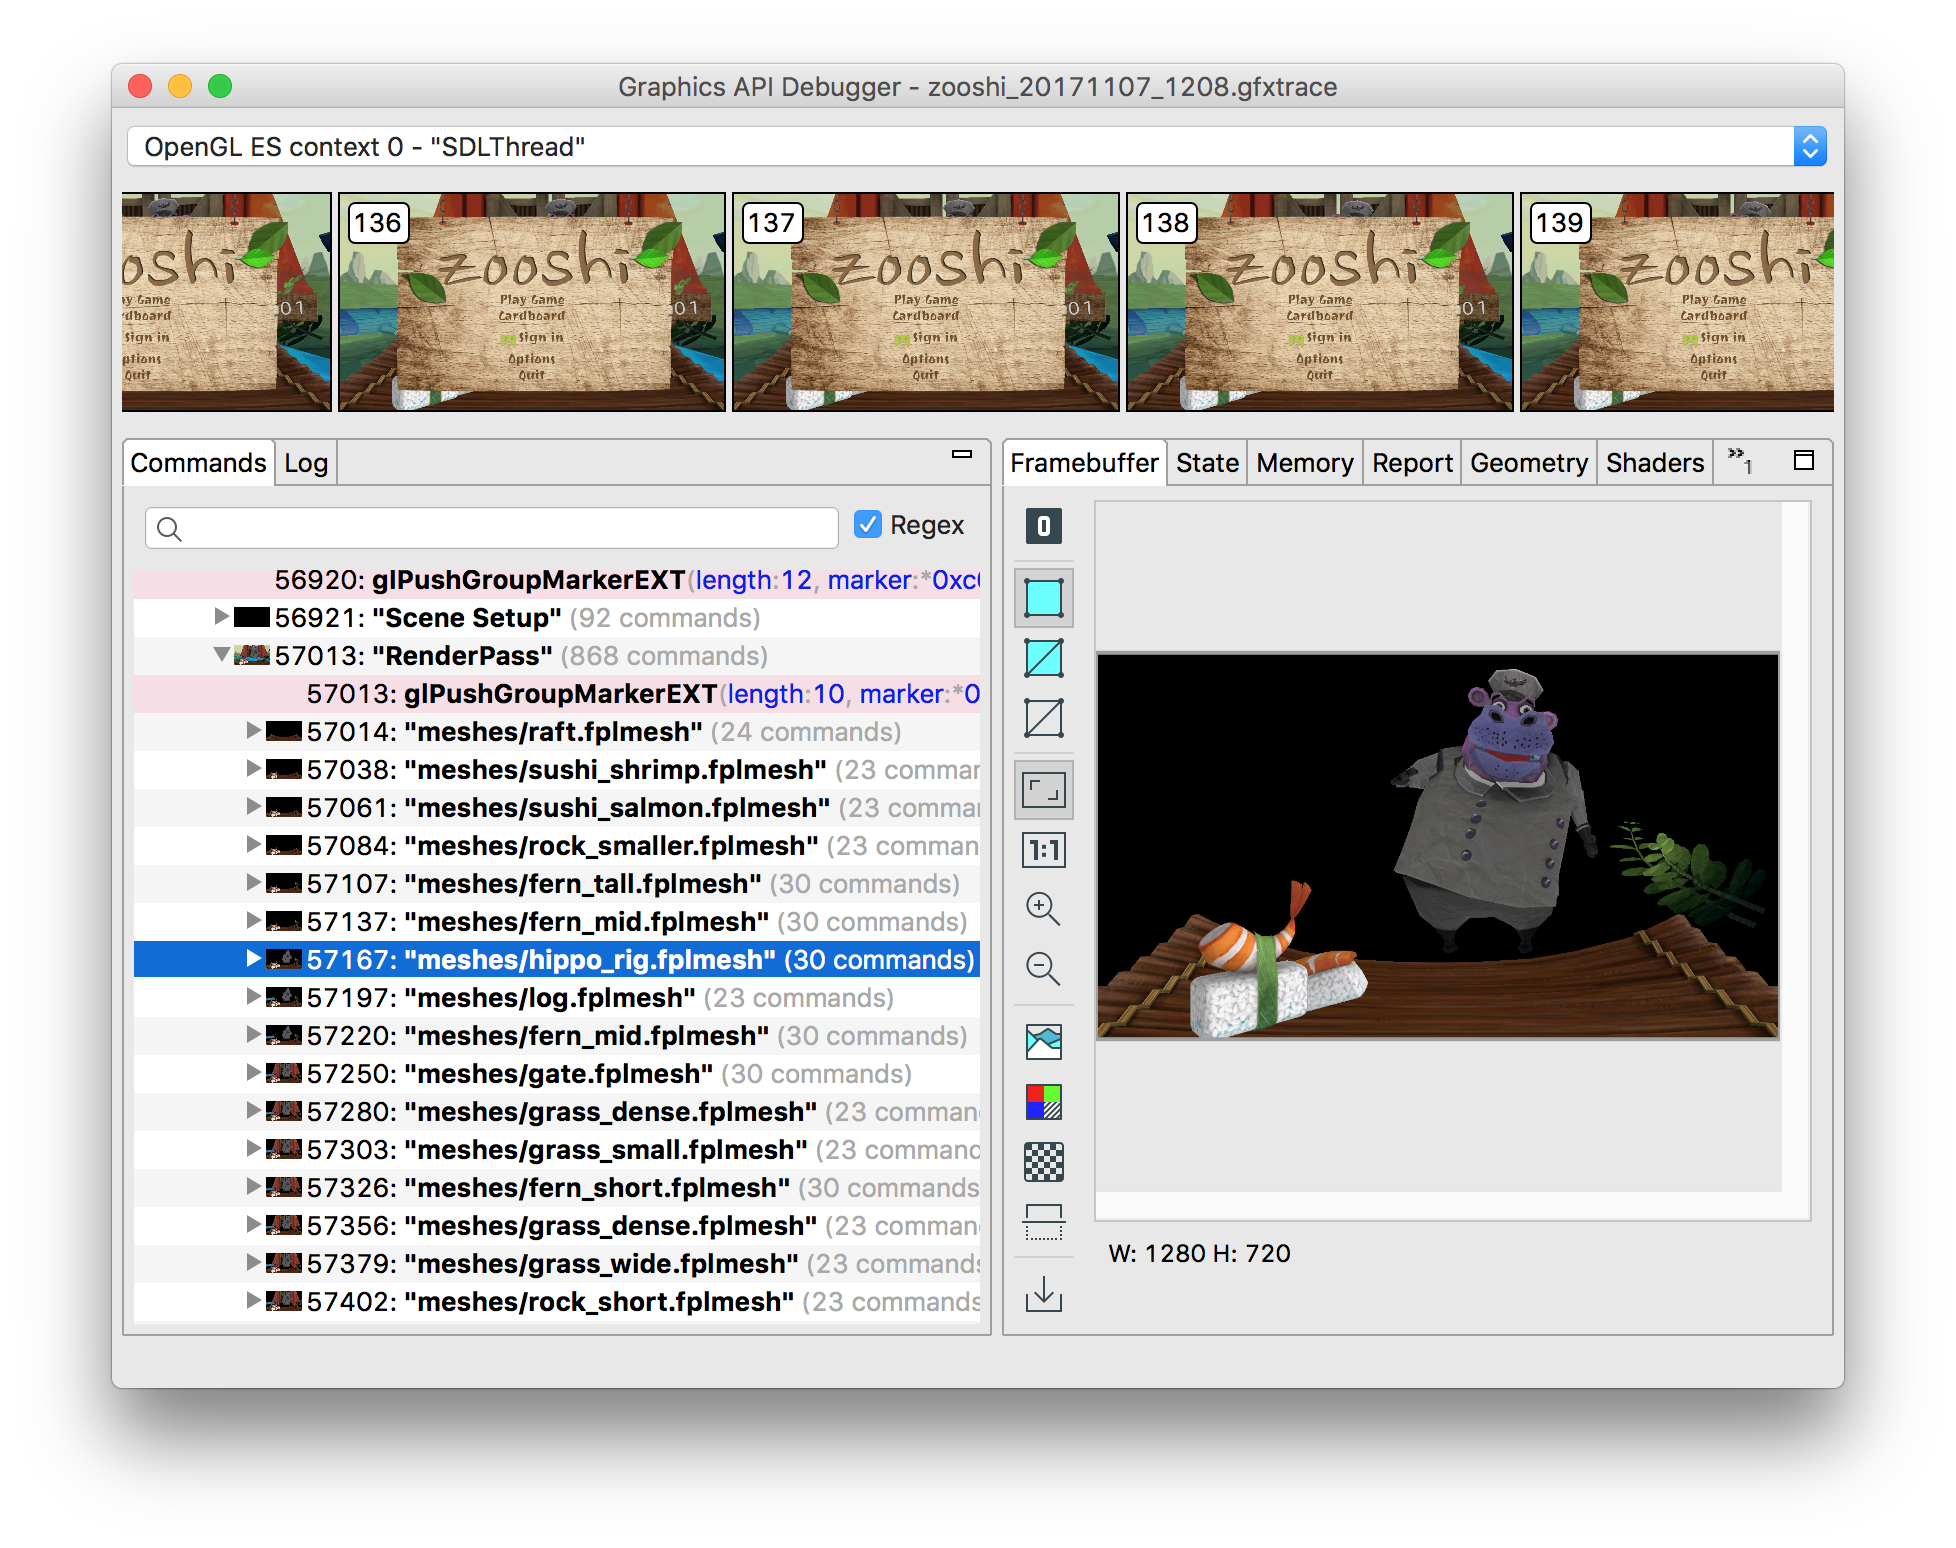The width and height of the screenshot is (1956, 1548).
Task: Select 57280 meshes/grass_dense.fplmesh row
Action: pyautogui.click(x=557, y=1112)
